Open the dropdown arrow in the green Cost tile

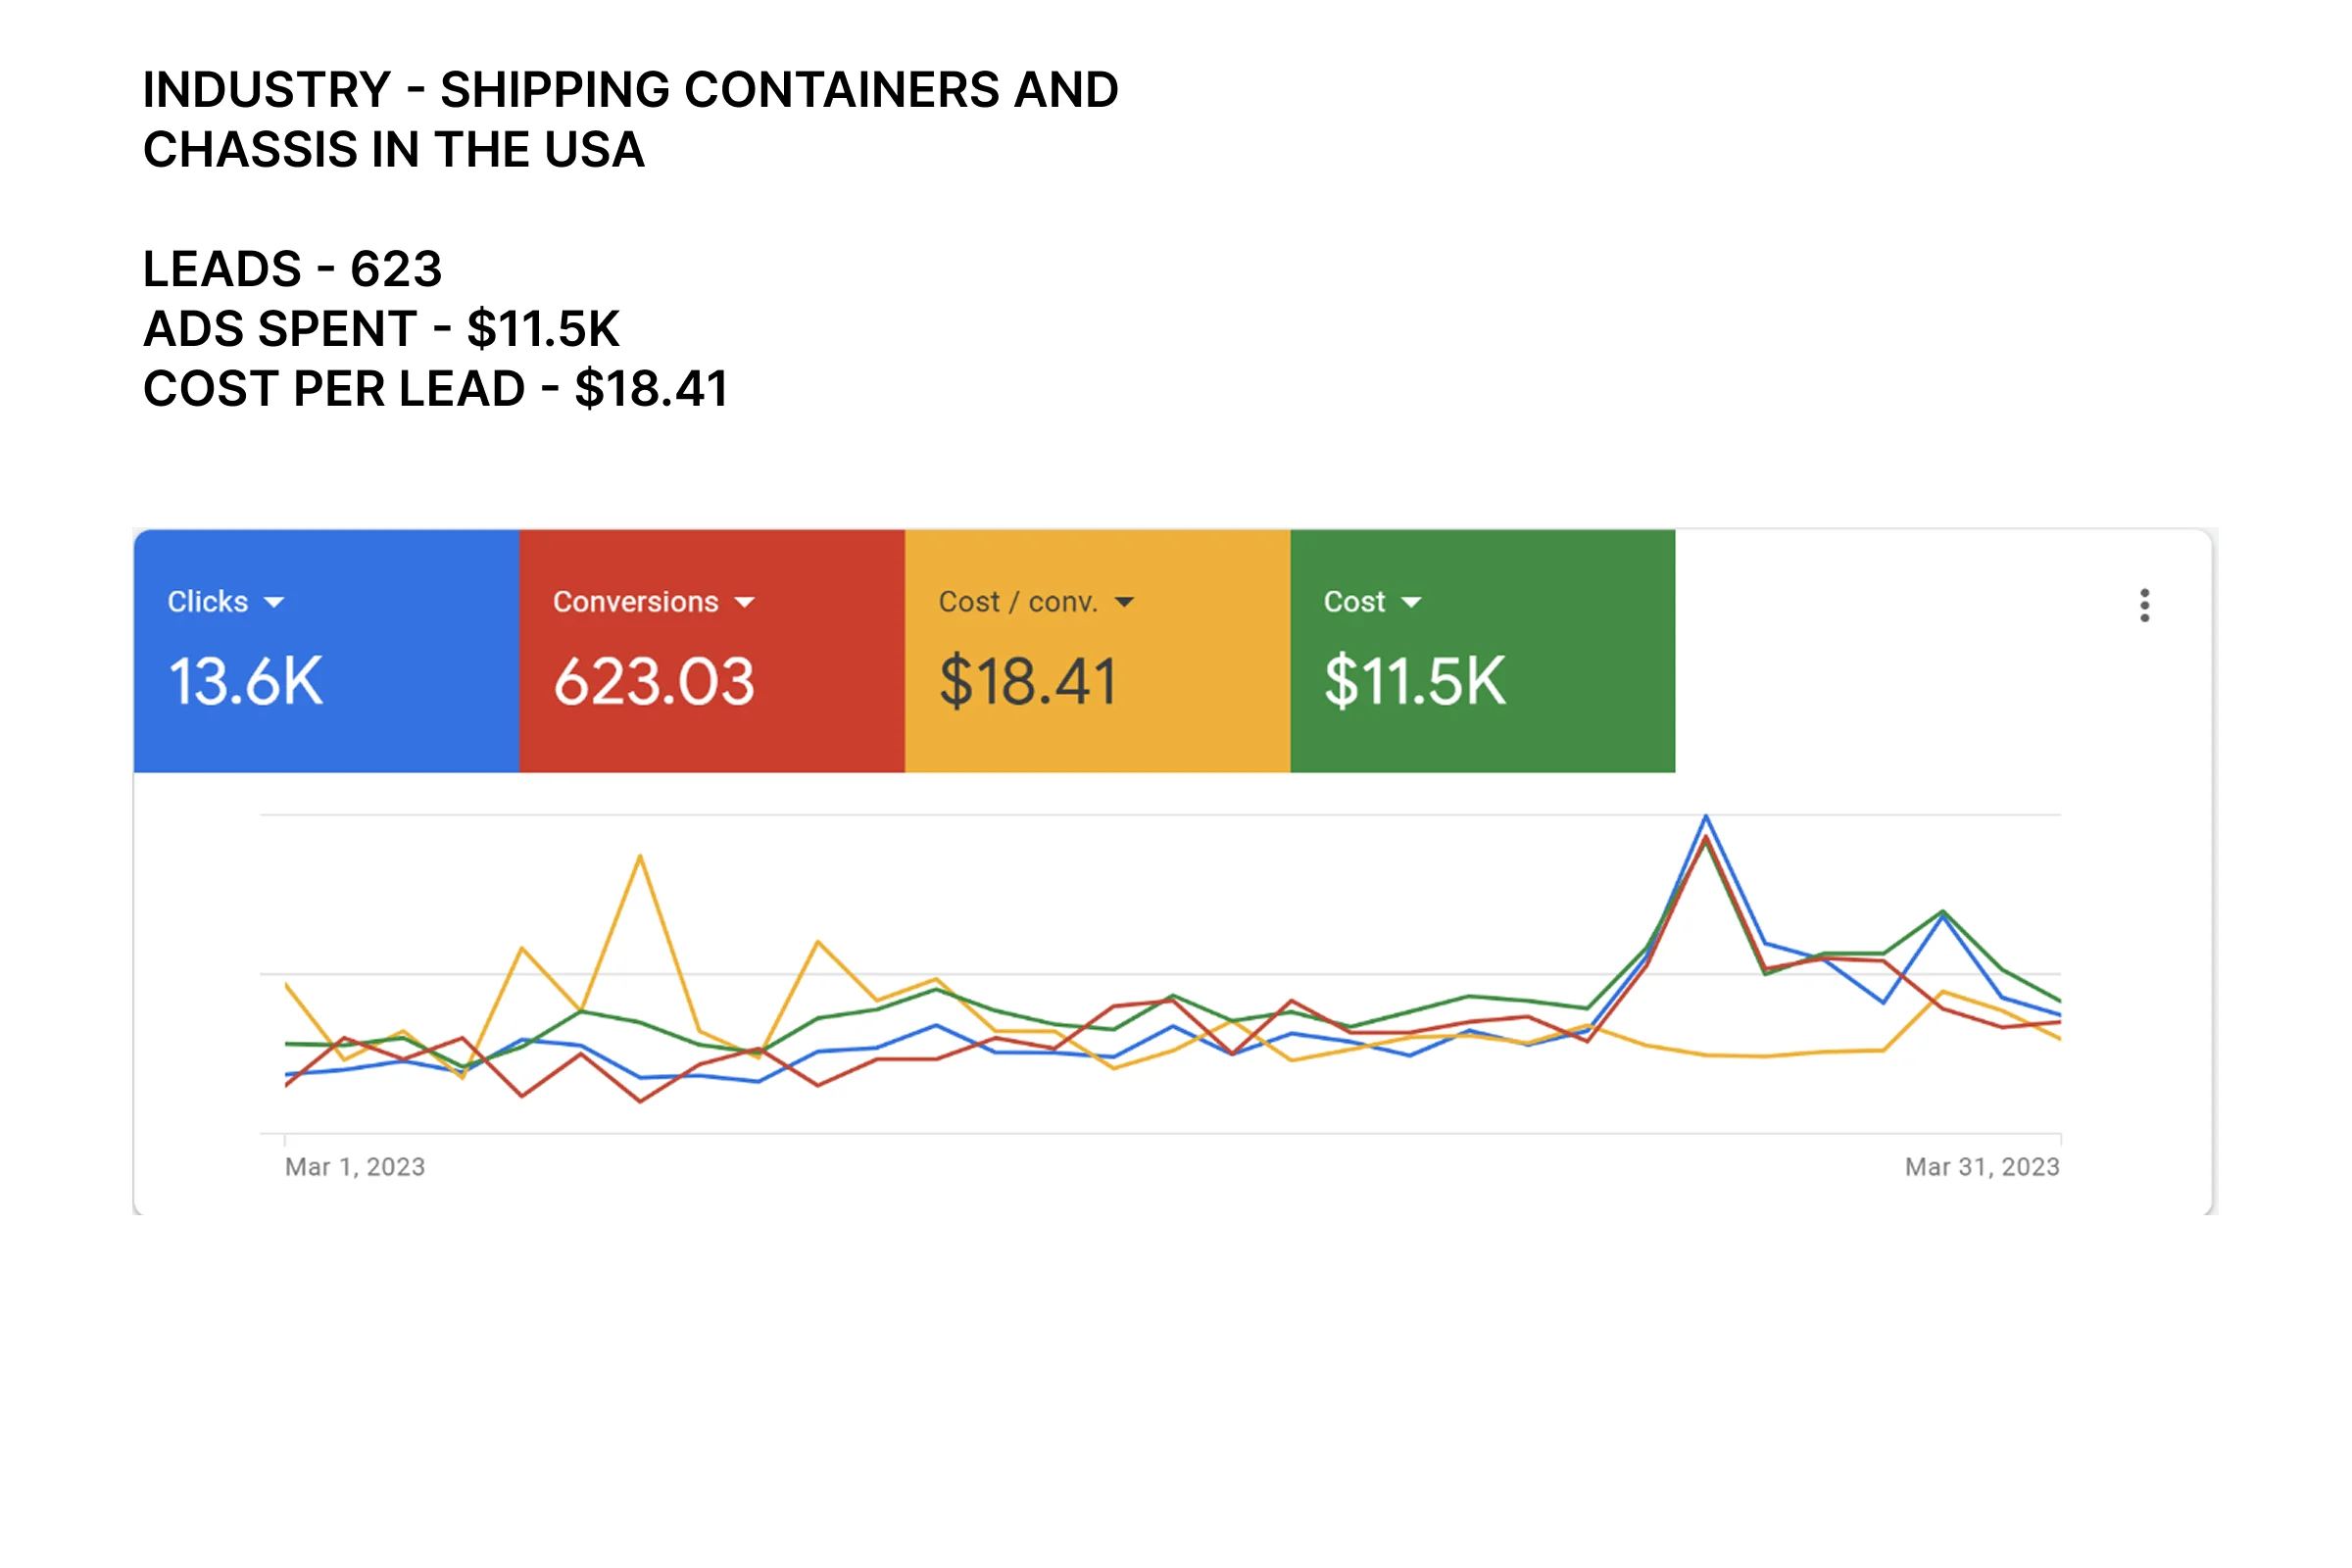(1411, 602)
